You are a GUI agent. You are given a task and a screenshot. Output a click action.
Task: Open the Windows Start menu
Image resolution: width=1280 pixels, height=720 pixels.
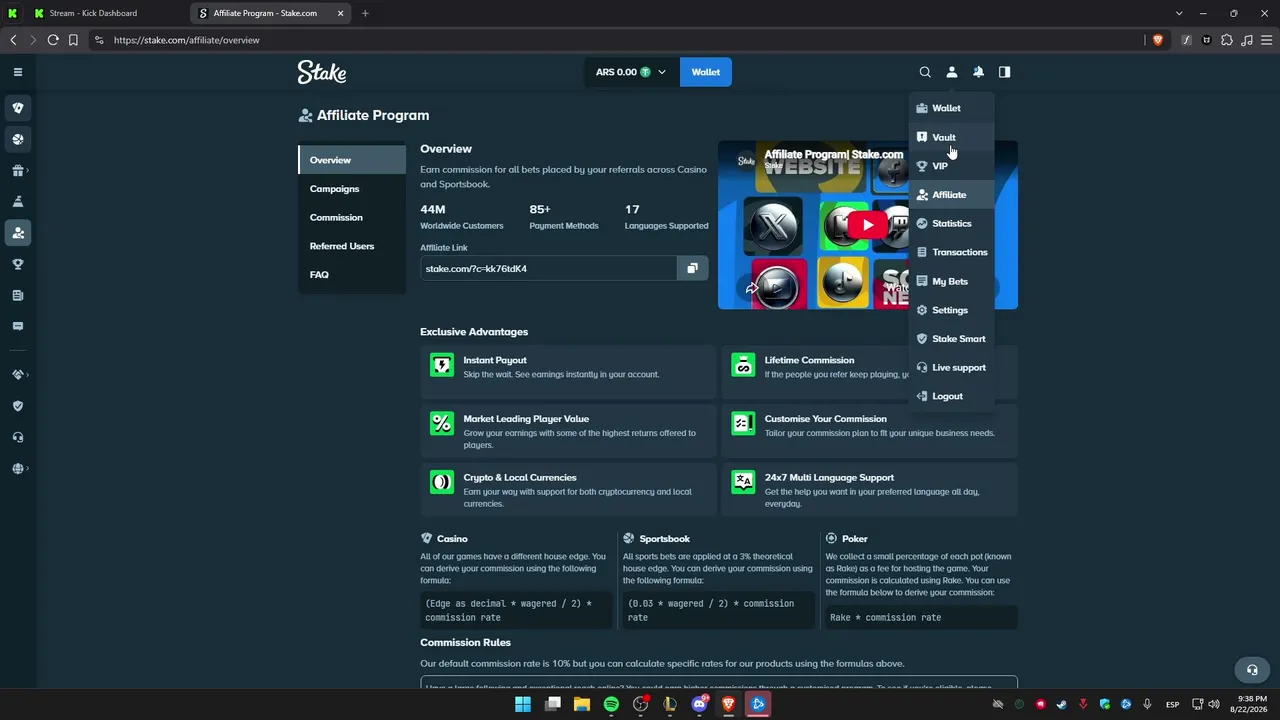[523, 704]
